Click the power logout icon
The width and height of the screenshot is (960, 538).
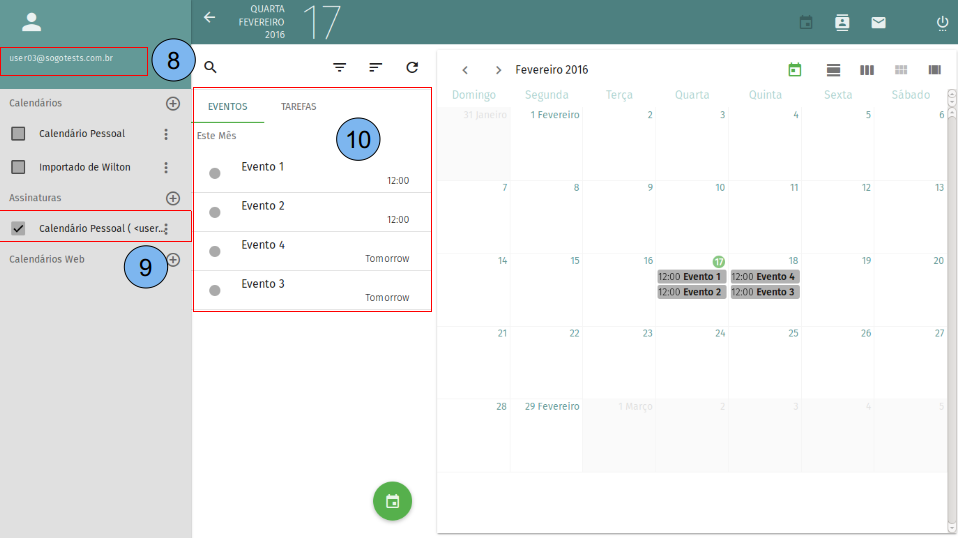942,22
